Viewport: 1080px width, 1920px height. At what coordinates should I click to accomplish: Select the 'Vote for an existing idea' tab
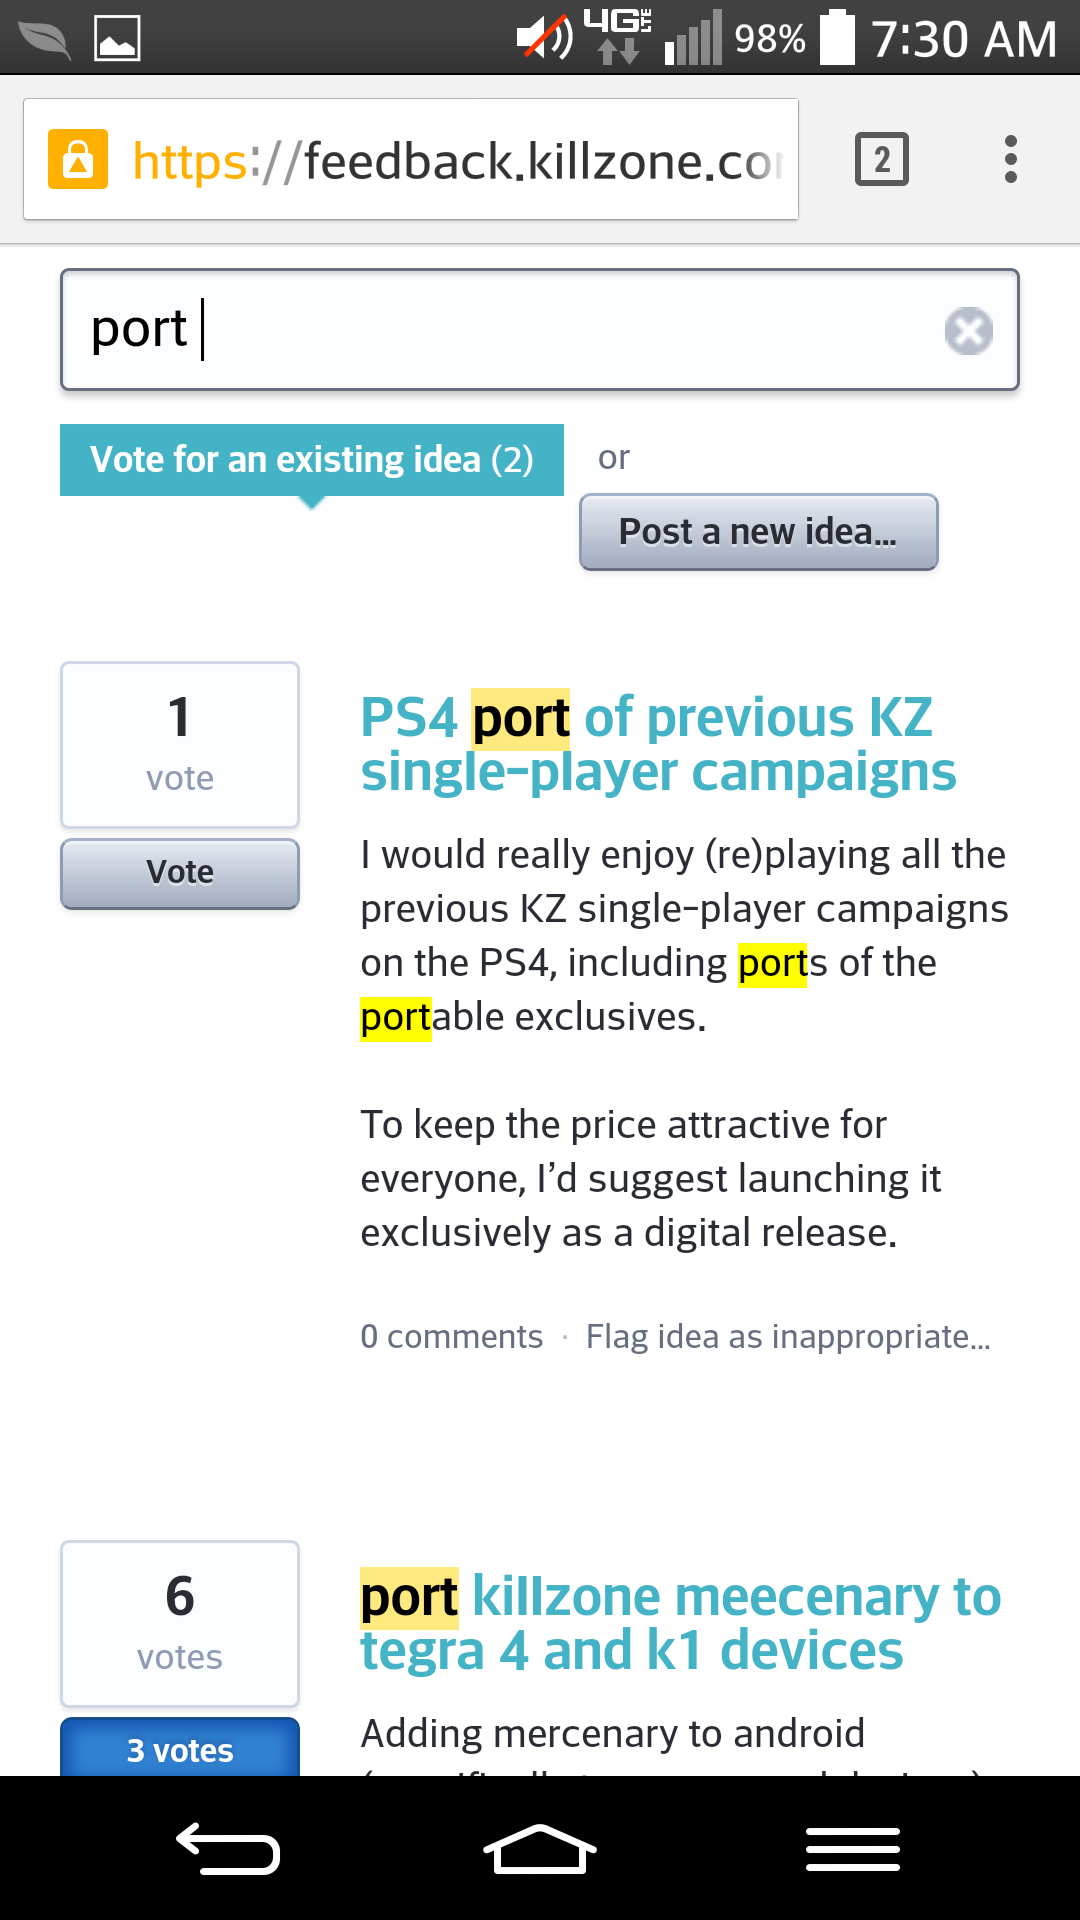click(x=311, y=460)
